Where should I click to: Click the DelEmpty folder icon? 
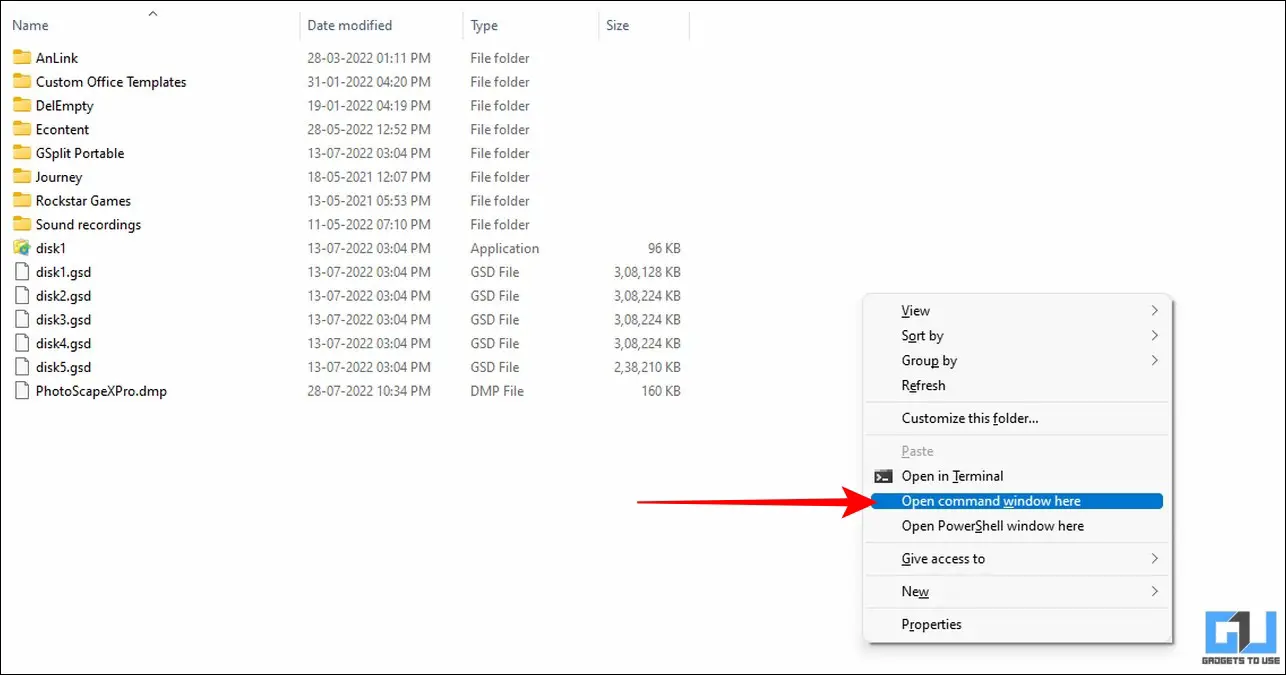point(22,105)
